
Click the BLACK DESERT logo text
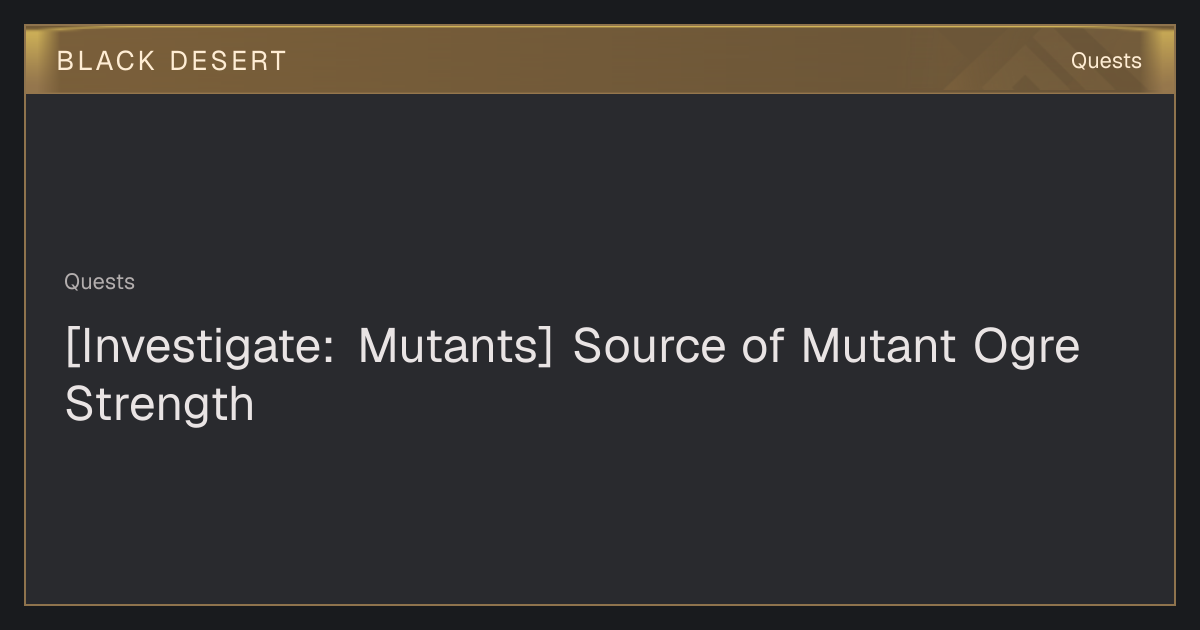(172, 61)
